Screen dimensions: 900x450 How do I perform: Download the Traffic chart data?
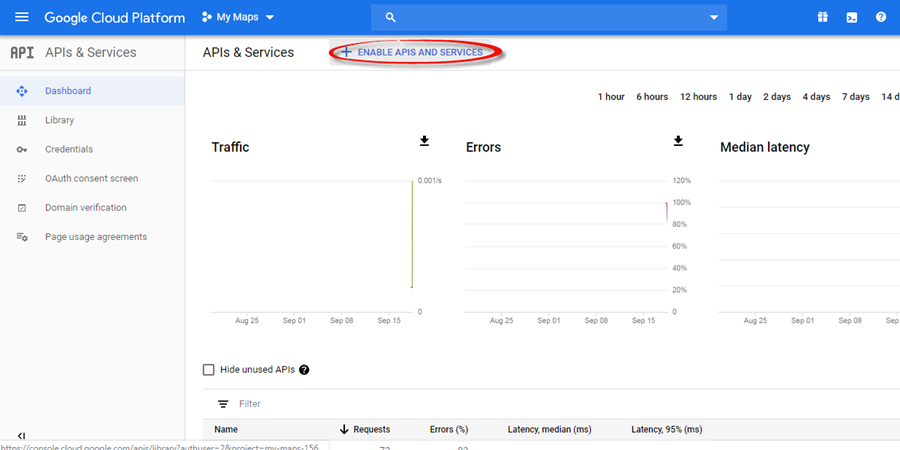tap(424, 141)
